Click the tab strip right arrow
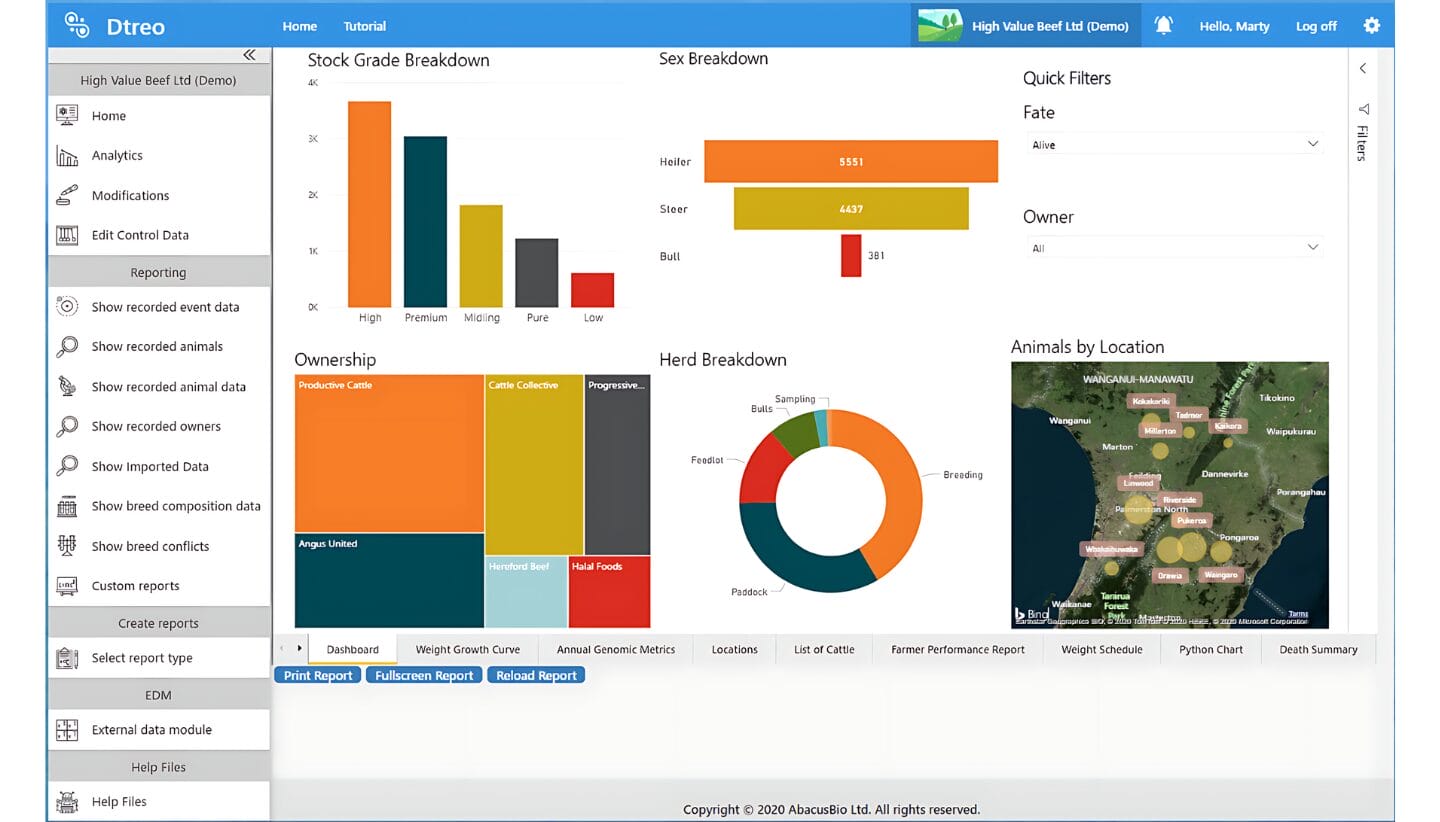Viewport: 1440px width, 822px height. pos(299,649)
